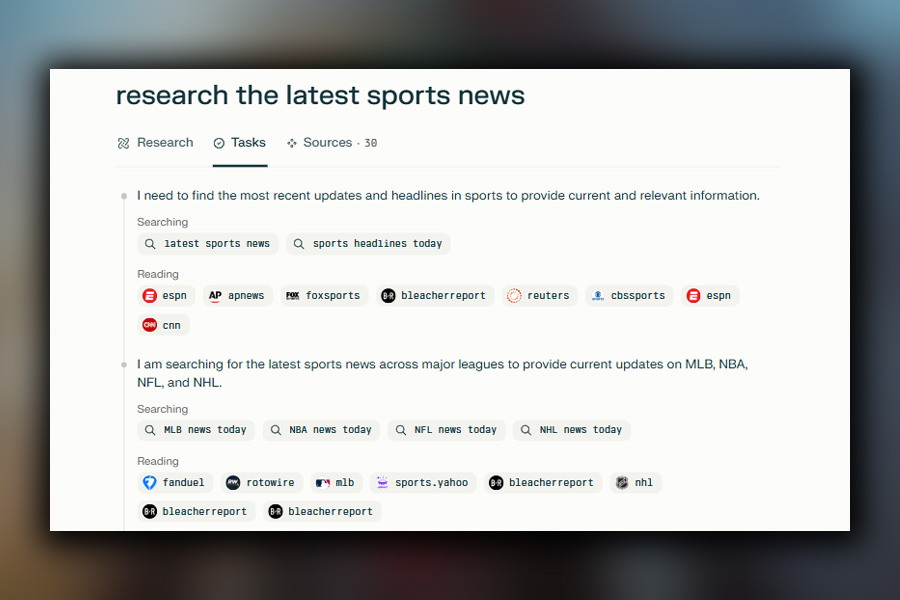The width and height of the screenshot is (900, 600).
Task: Open the cnn source chip
Action: point(163,326)
